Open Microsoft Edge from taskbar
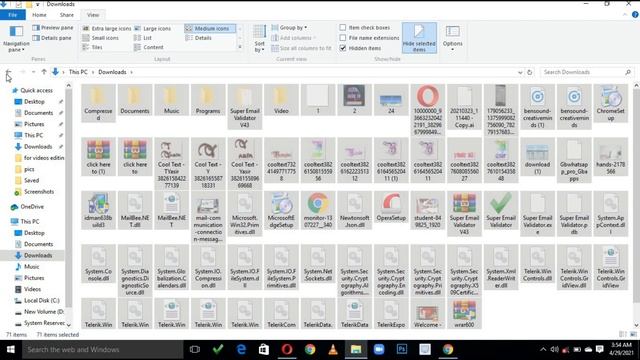The height and width of the screenshot is (360, 640). tap(241, 349)
